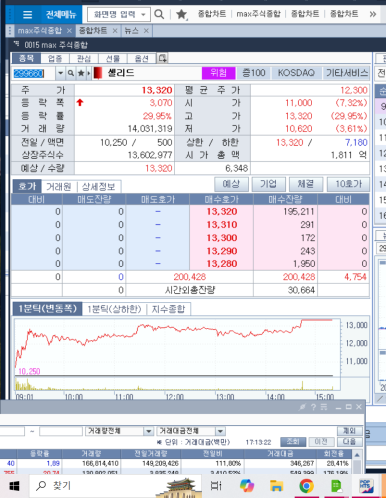Click the star favorites icon in top toolbar
The width and height of the screenshot is (386, 498).
click(x=181, y=14)
